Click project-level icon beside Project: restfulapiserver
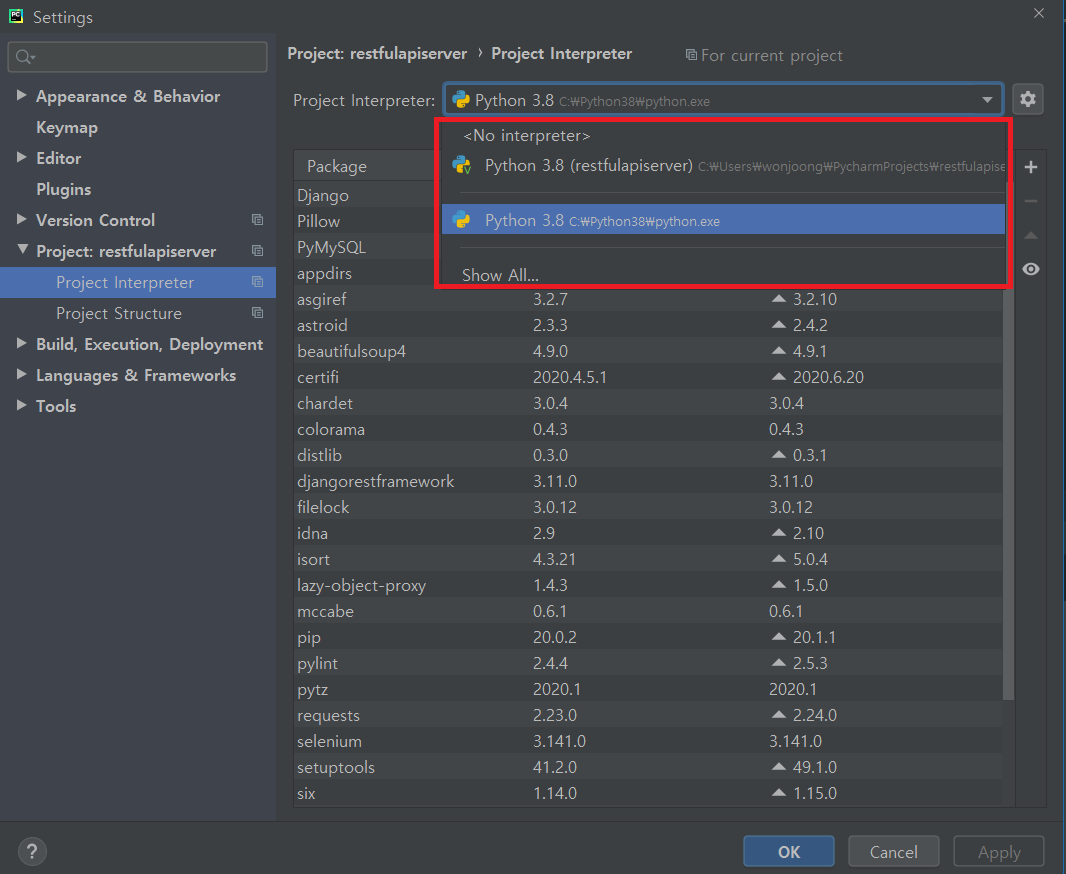The height and width of the screenshot is (874, 1066). pyautogui.click(x=257, y=251)
